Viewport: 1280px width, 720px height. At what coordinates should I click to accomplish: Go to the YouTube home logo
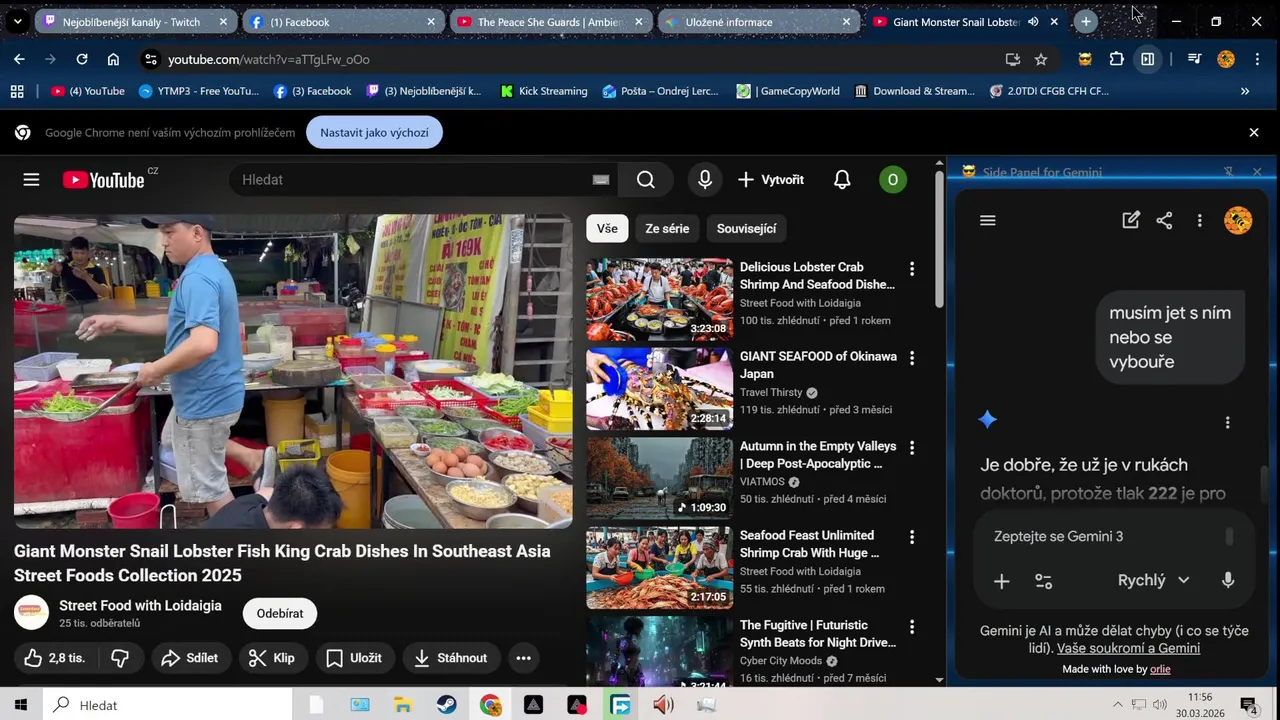[x=104, y=180]
